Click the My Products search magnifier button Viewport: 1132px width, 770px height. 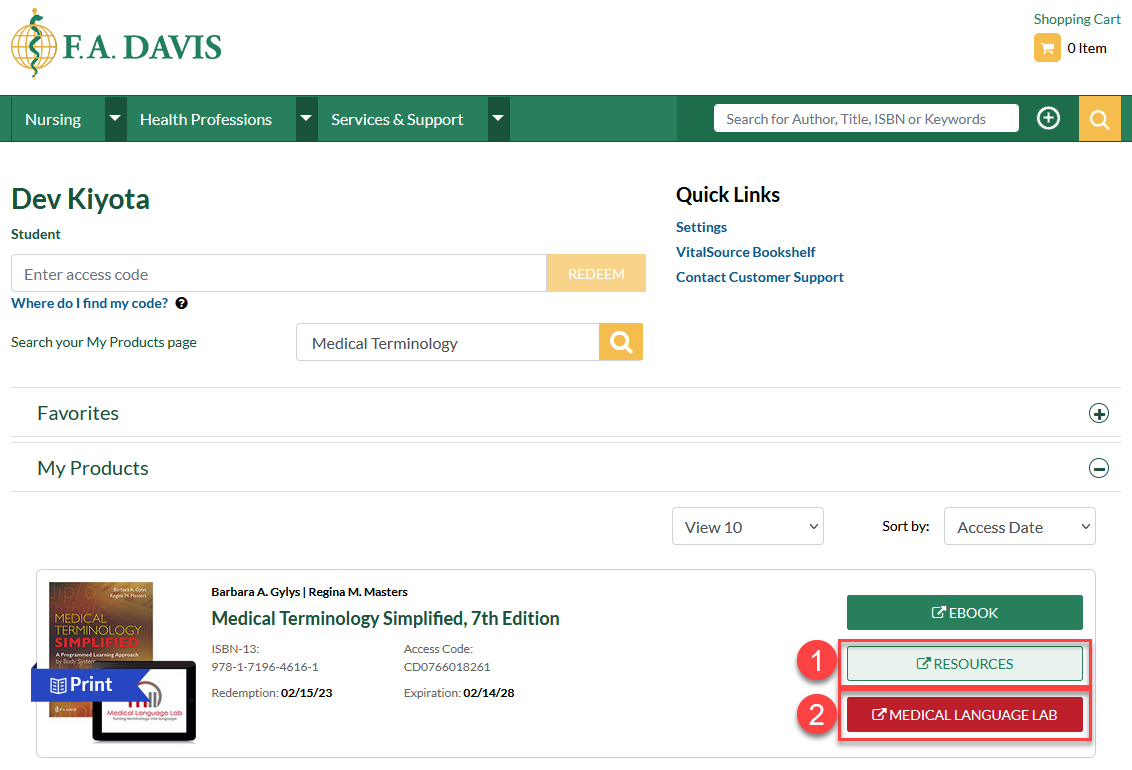pyautogui.click(x=621, y=342)
